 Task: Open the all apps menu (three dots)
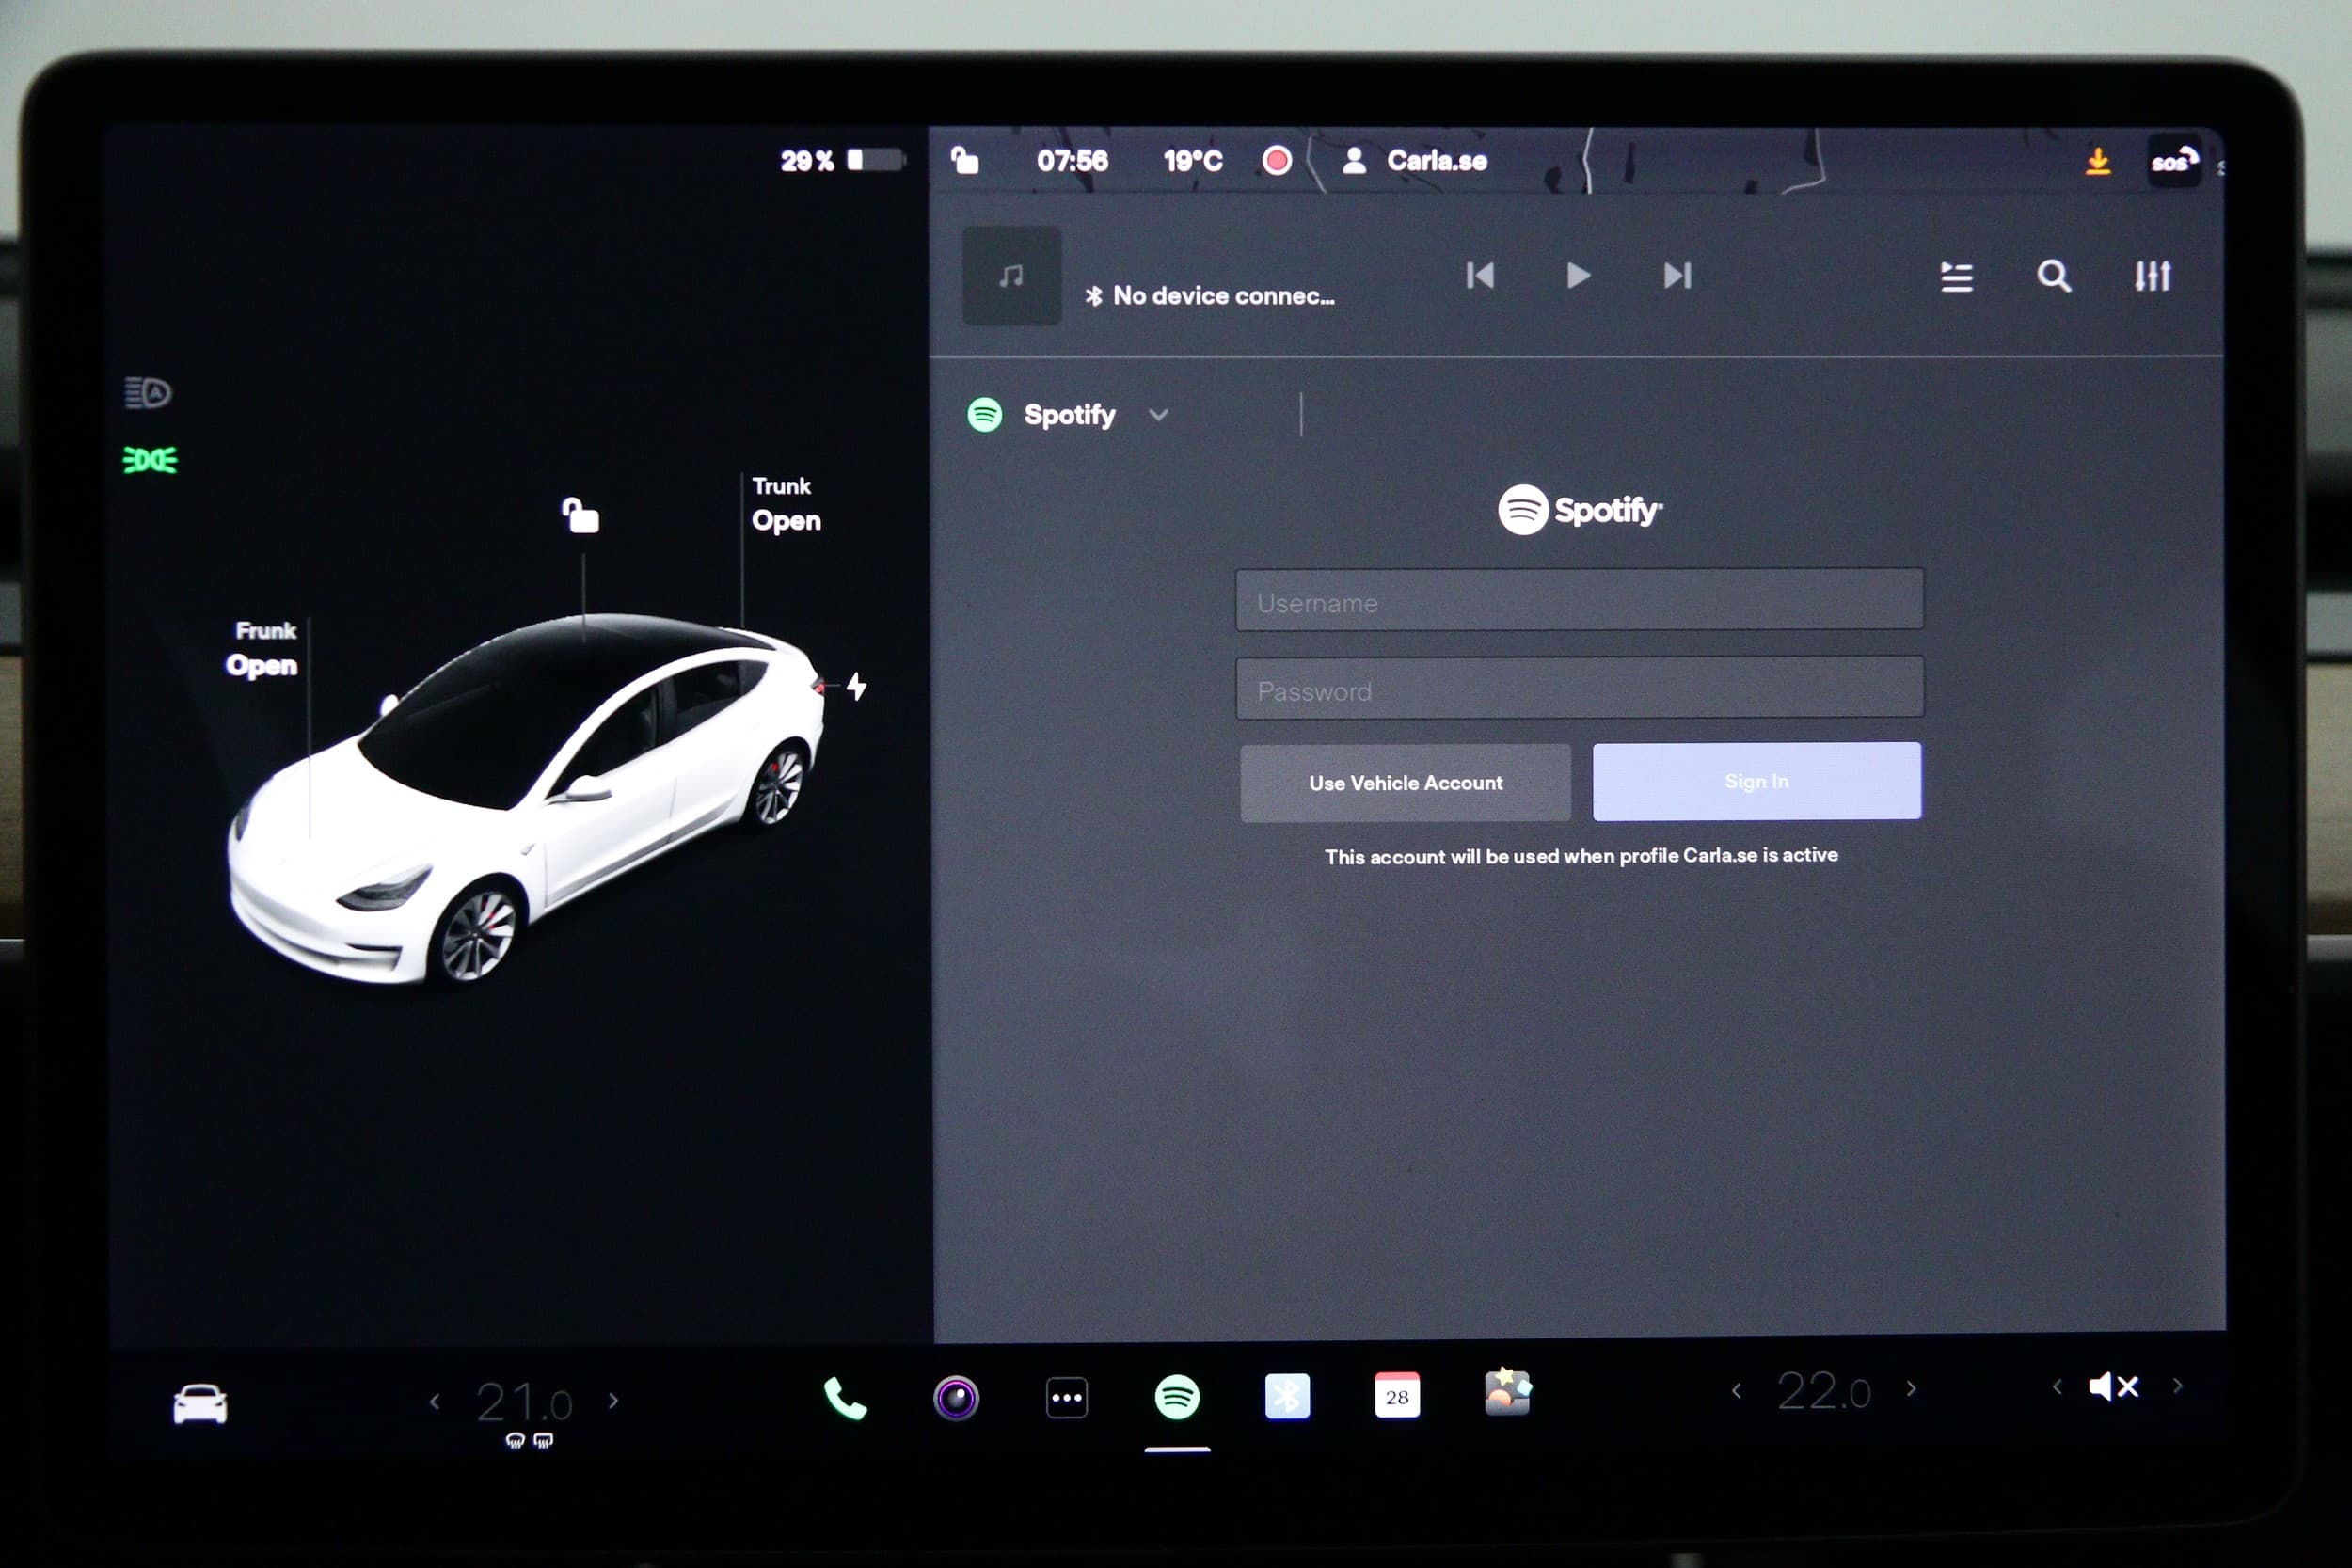pyautogui.click(x=1066, y=1398)
